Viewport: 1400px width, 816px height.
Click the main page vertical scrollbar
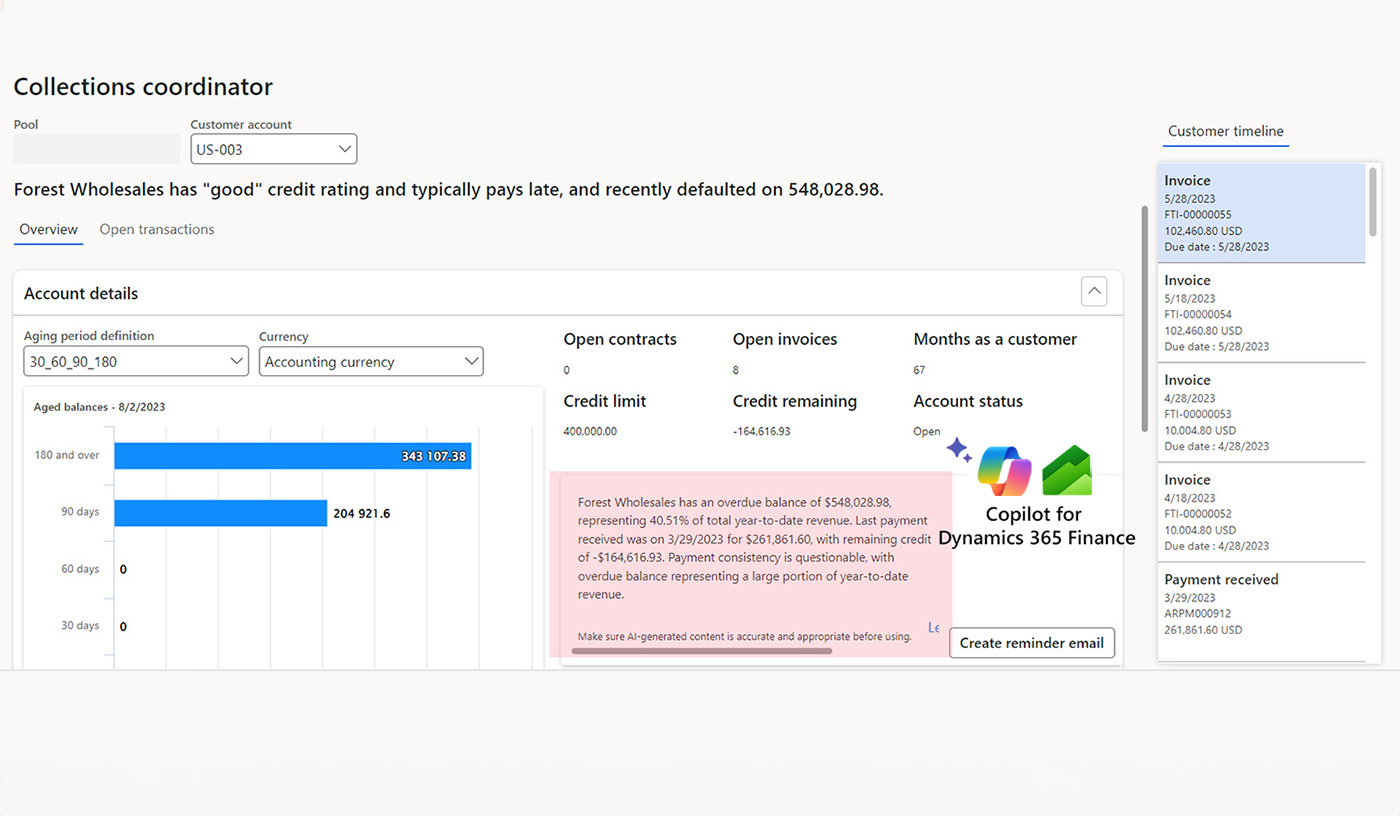pos(1144,318)
